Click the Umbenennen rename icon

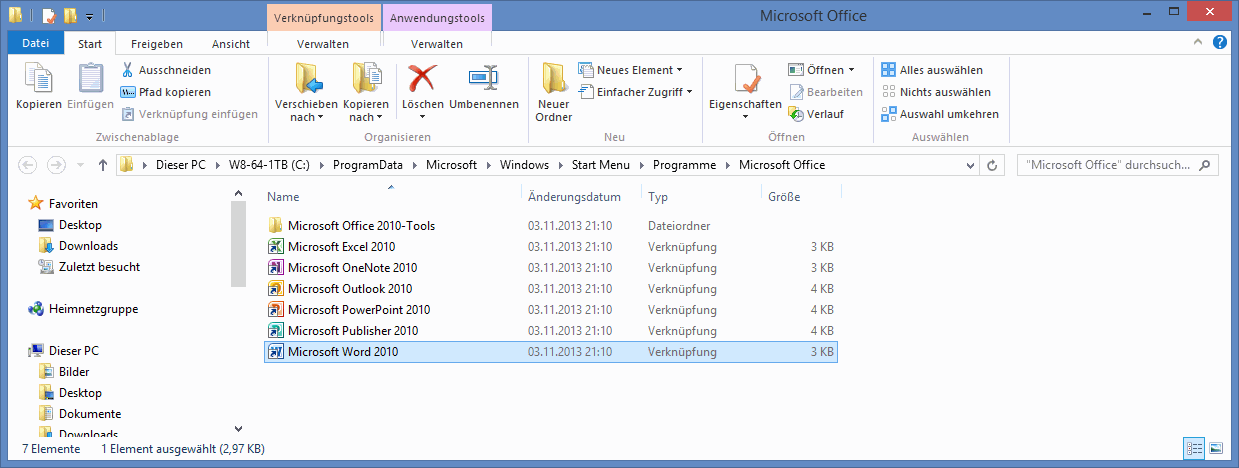click(x=483, y=80)
